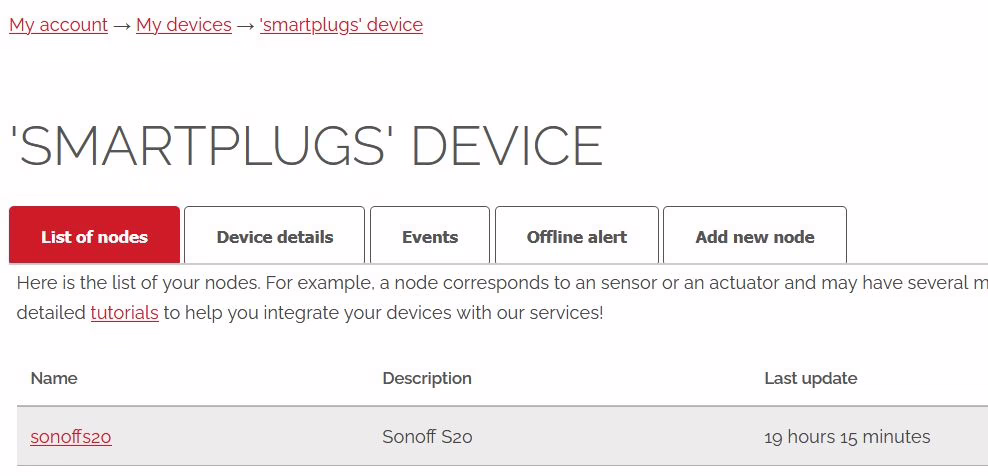Viewport: 988px width, 476px height.
Task: Open the My account breadcrumb link
Action: 58,25
